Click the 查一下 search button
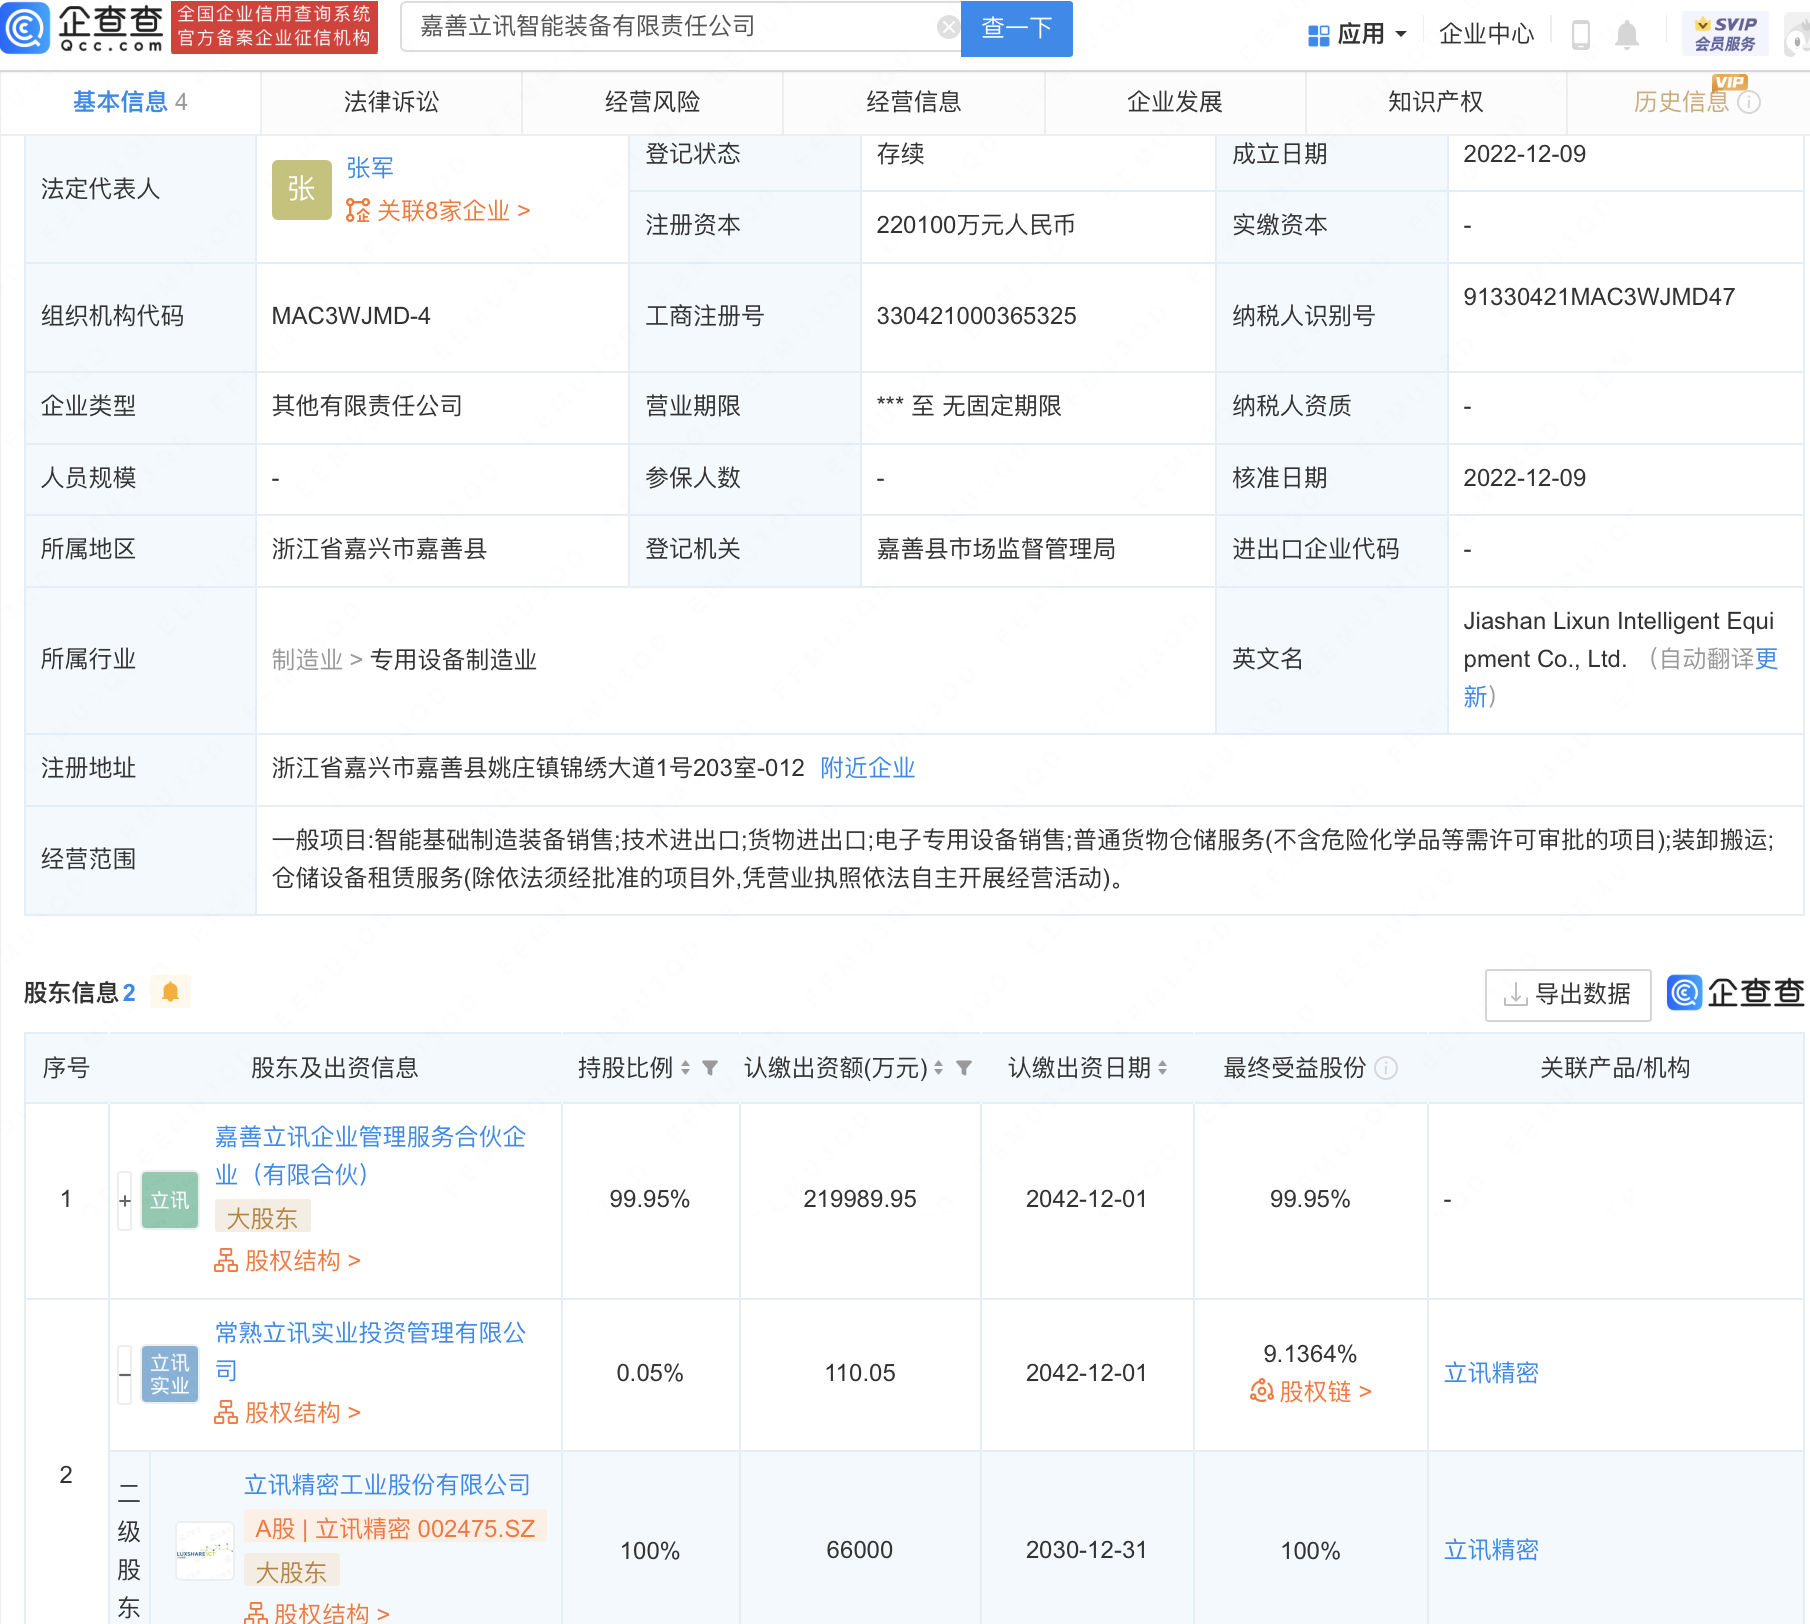This screenshot has width=1810, height=1624. coord(1016,28)
